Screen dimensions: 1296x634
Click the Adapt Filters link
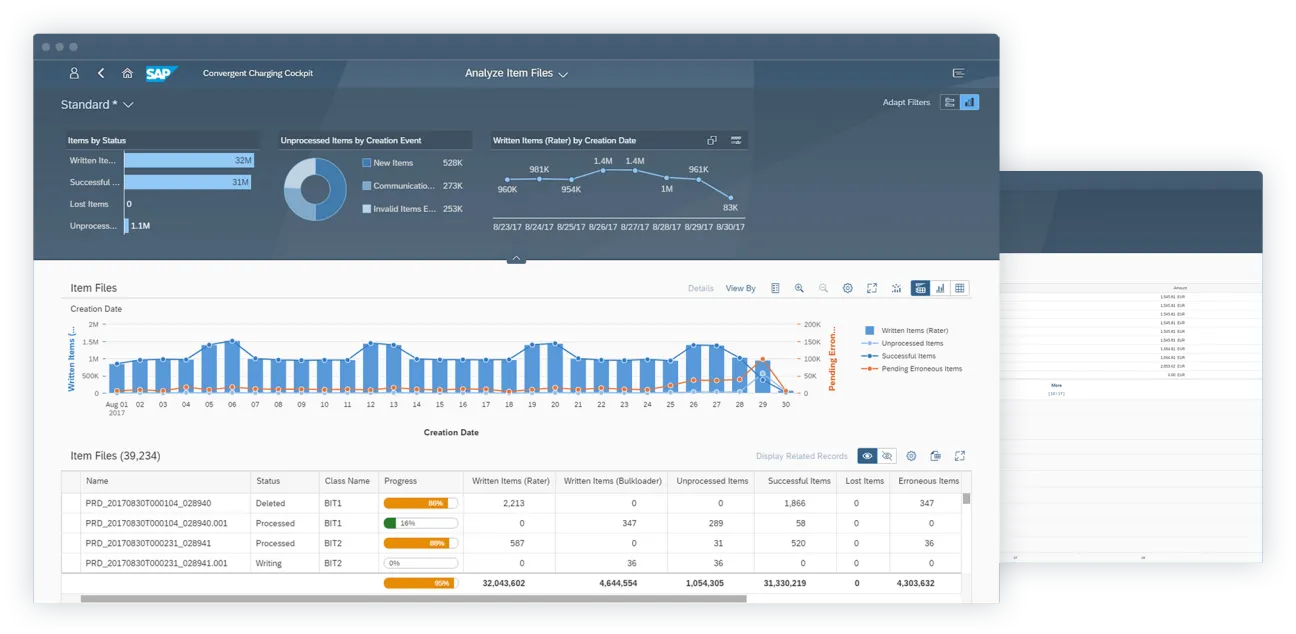click(x=905, y=101)
